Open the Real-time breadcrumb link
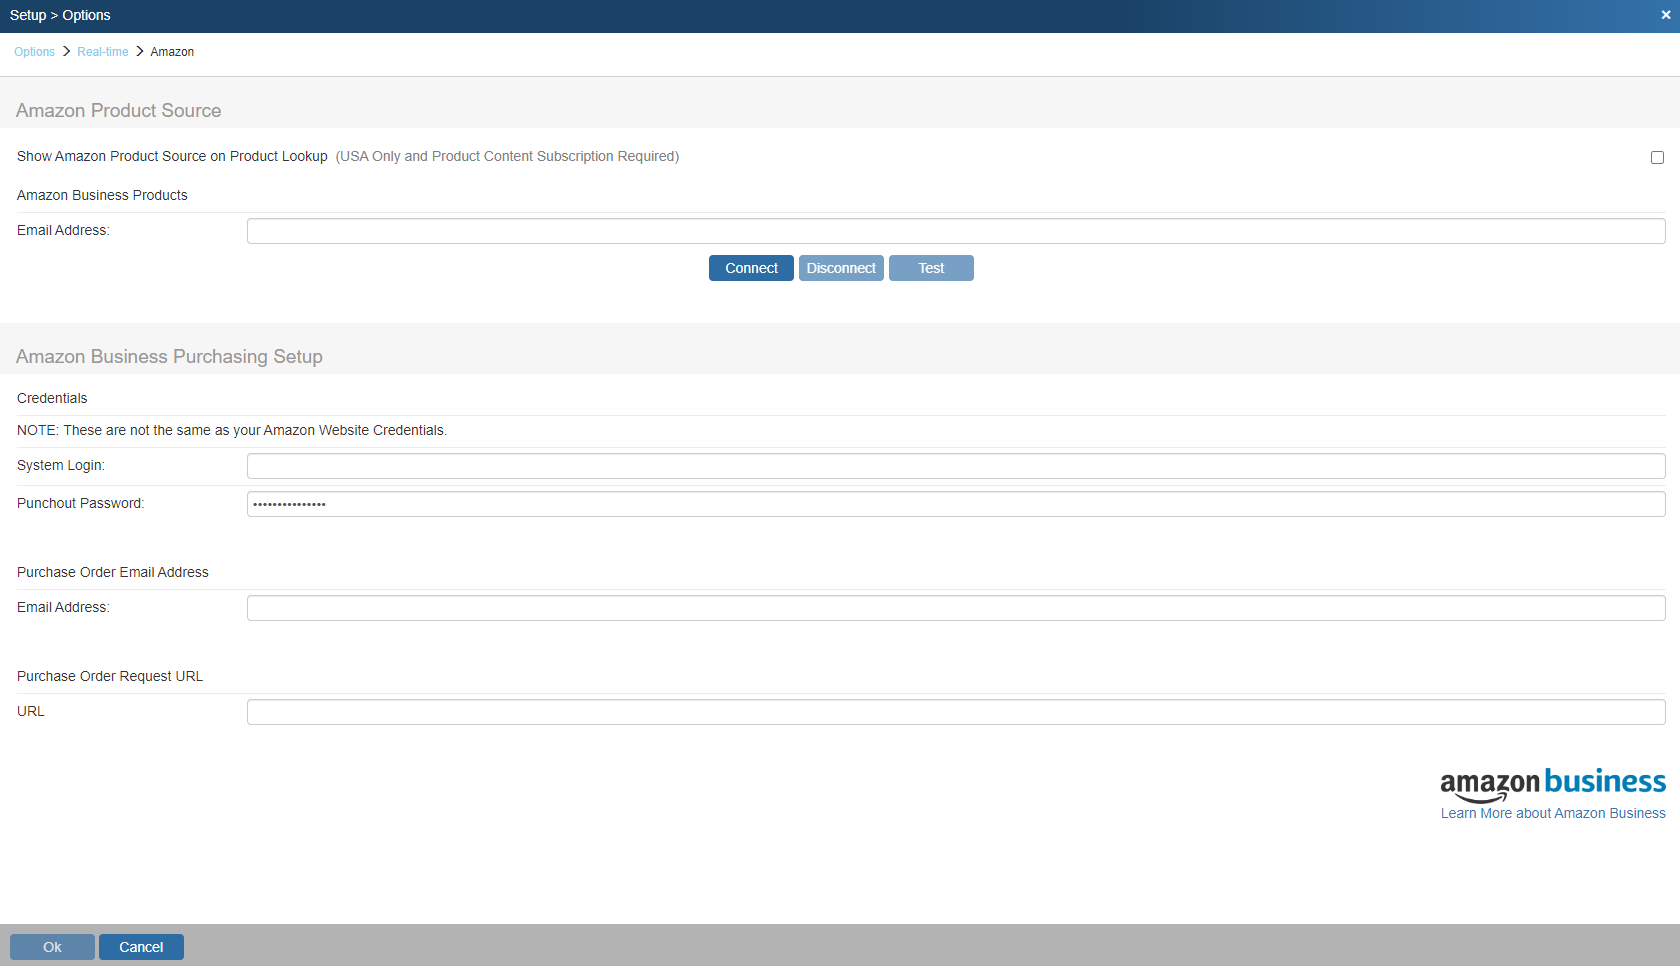The image size is (1680, 966). (x=103, y=52)
